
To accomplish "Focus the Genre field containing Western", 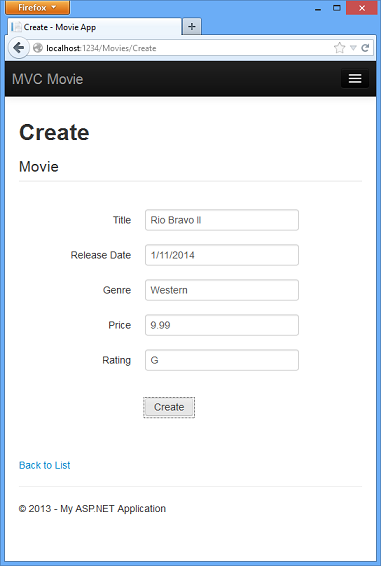I will click(222, 290).
